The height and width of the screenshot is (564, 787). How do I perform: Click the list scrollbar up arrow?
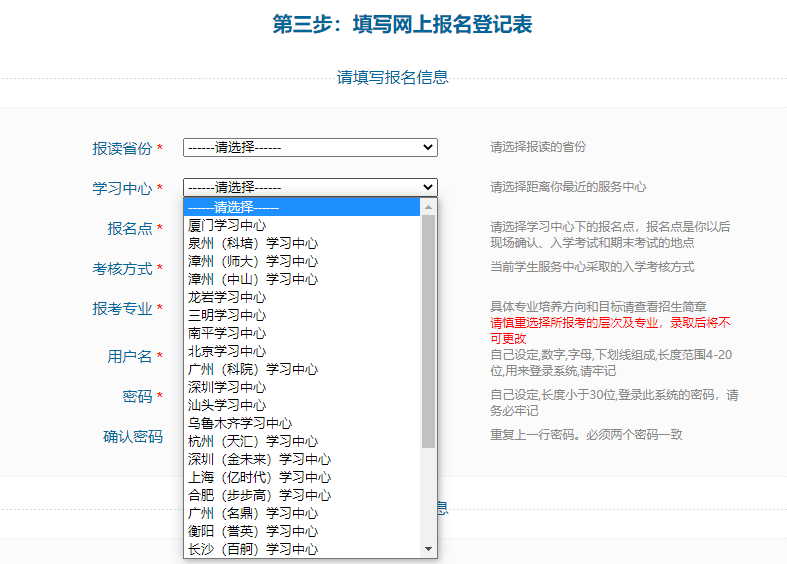(428, 207)
